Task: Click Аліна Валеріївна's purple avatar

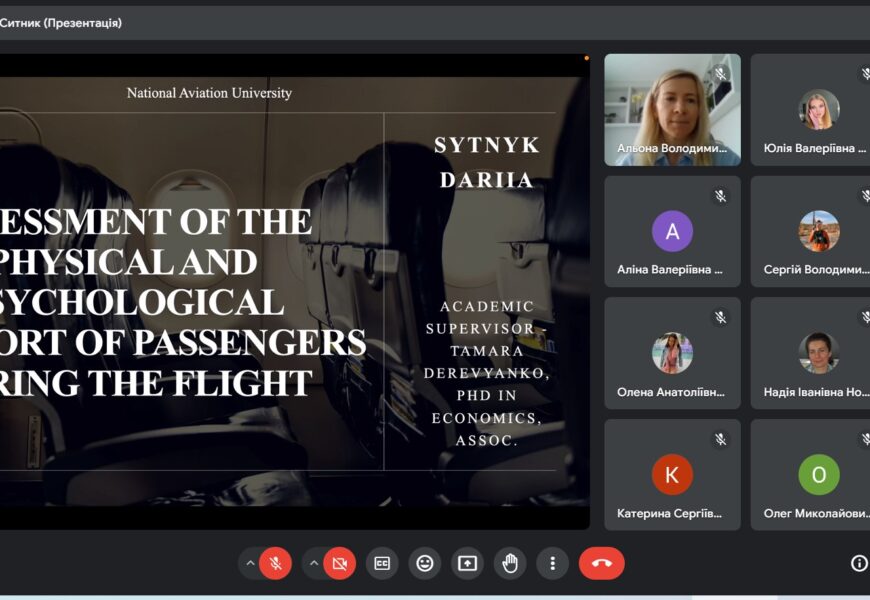Action: (x=672, y=232)
